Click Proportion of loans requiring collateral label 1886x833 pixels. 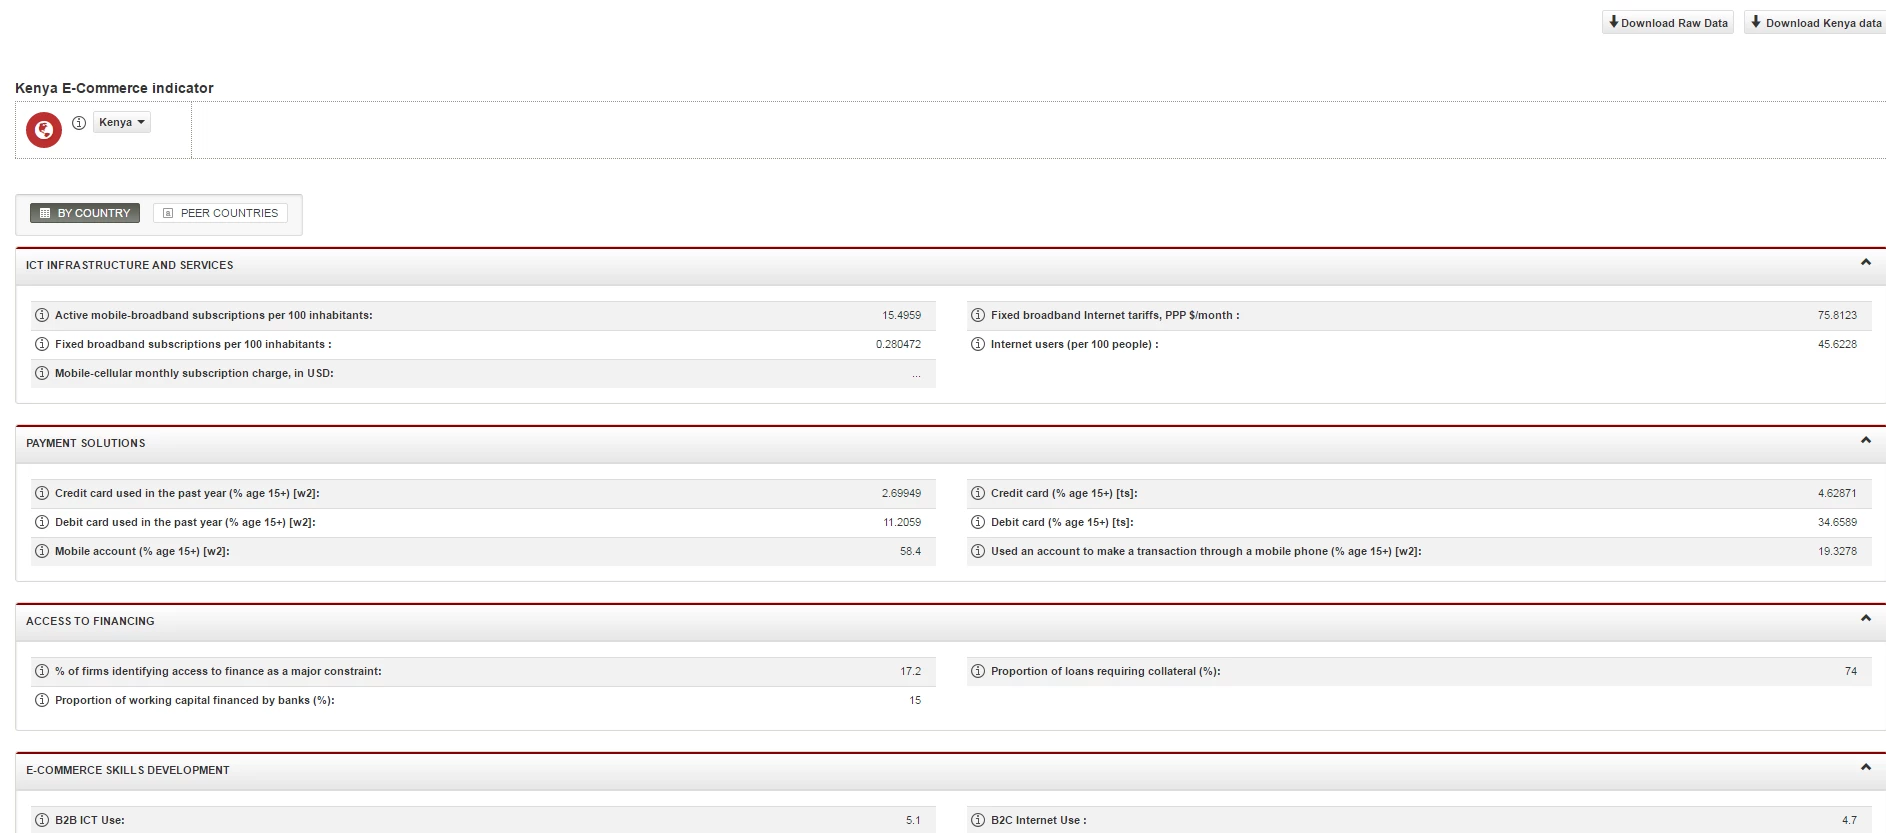point(1105,671)
